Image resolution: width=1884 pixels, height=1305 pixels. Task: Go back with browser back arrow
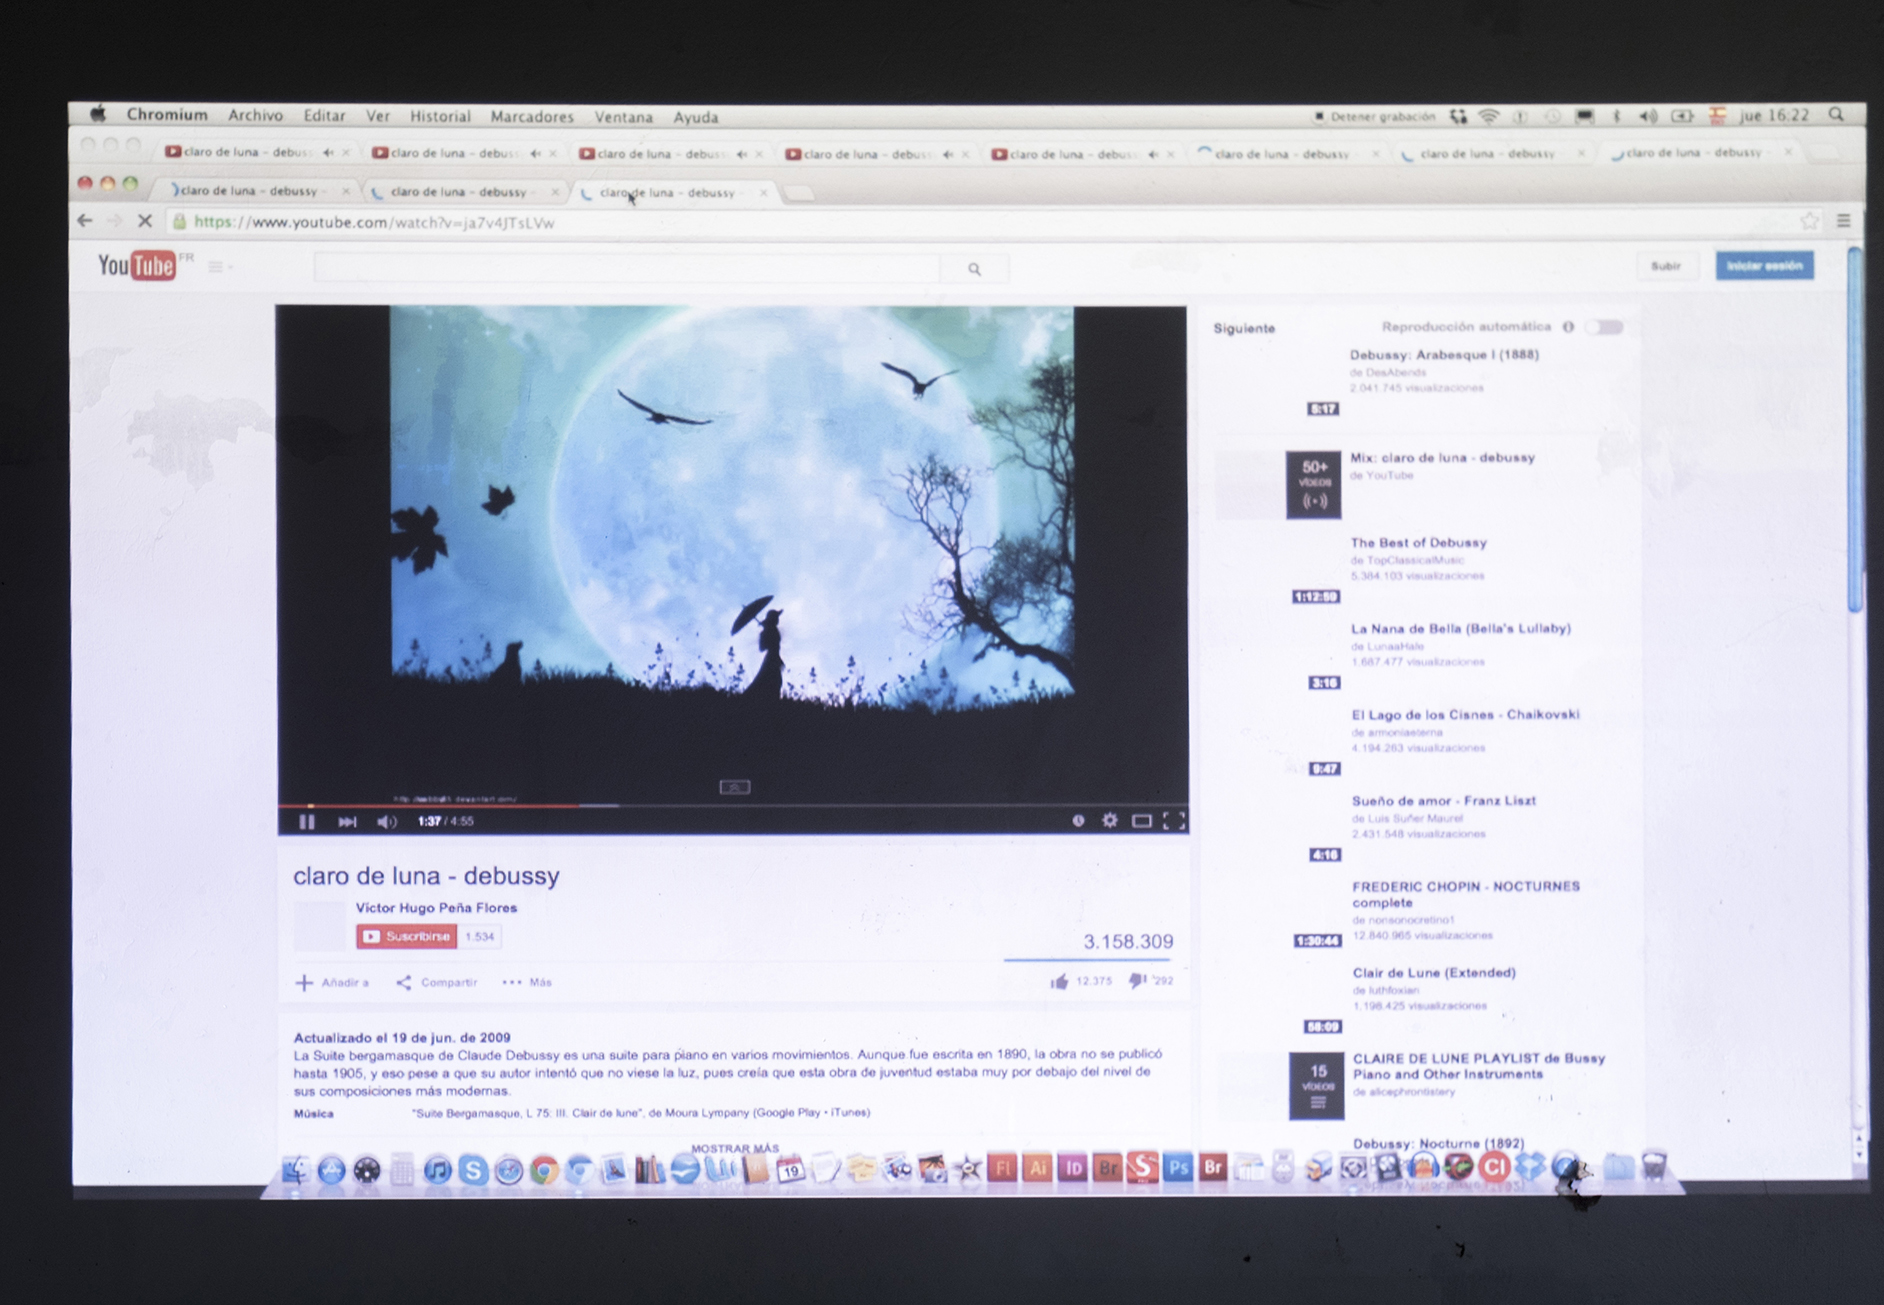(85, 221)
